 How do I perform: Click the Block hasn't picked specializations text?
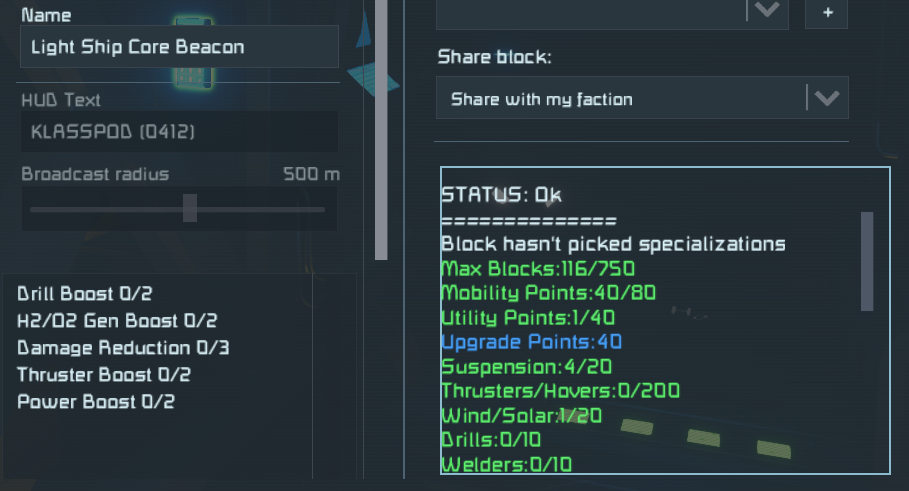click(613, 244)
